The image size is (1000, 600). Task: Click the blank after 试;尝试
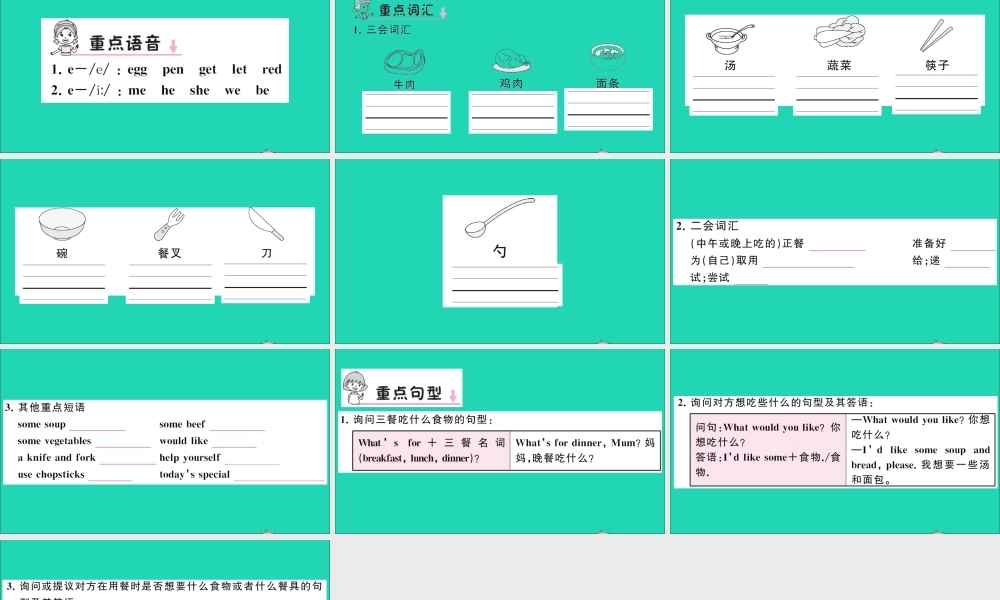tap(751, 279)
